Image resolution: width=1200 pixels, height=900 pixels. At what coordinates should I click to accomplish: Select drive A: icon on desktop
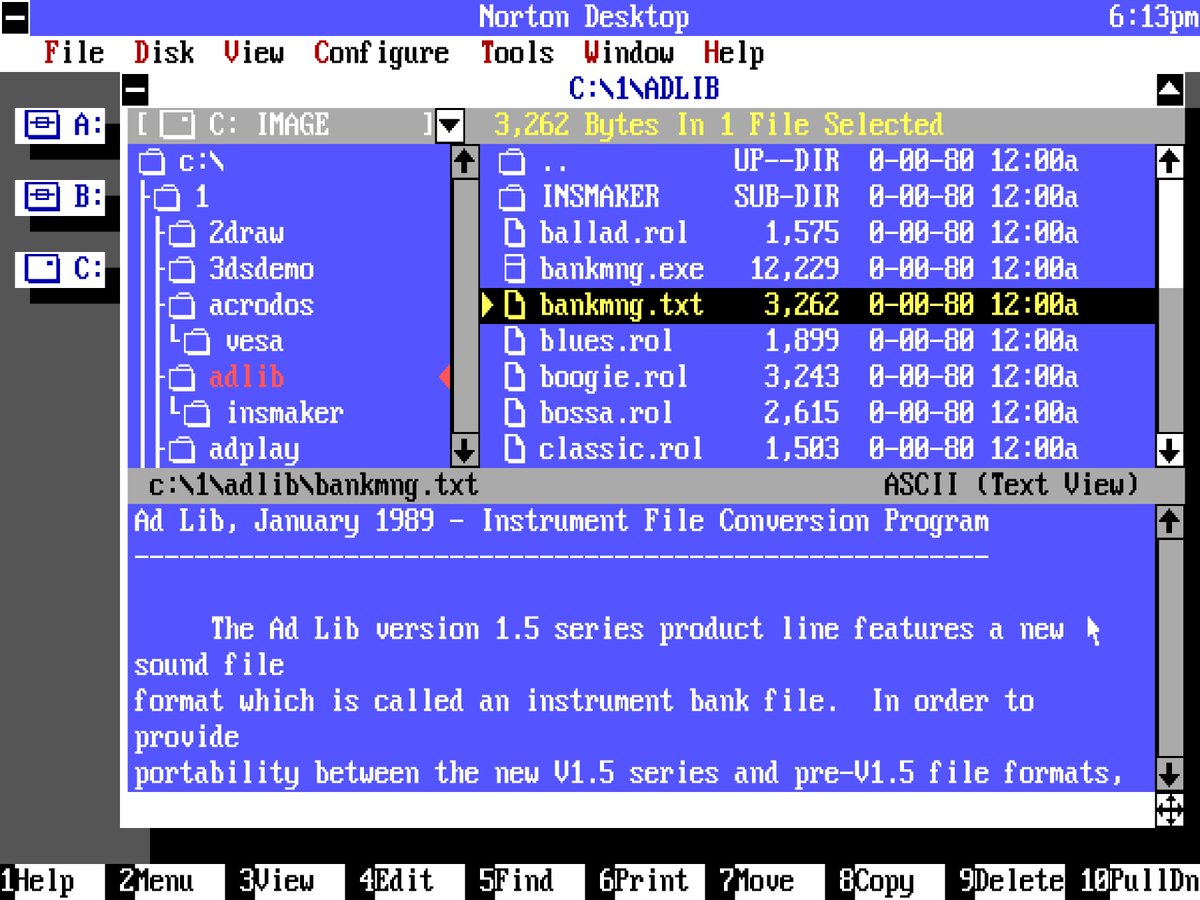click(x=60, y=125)
